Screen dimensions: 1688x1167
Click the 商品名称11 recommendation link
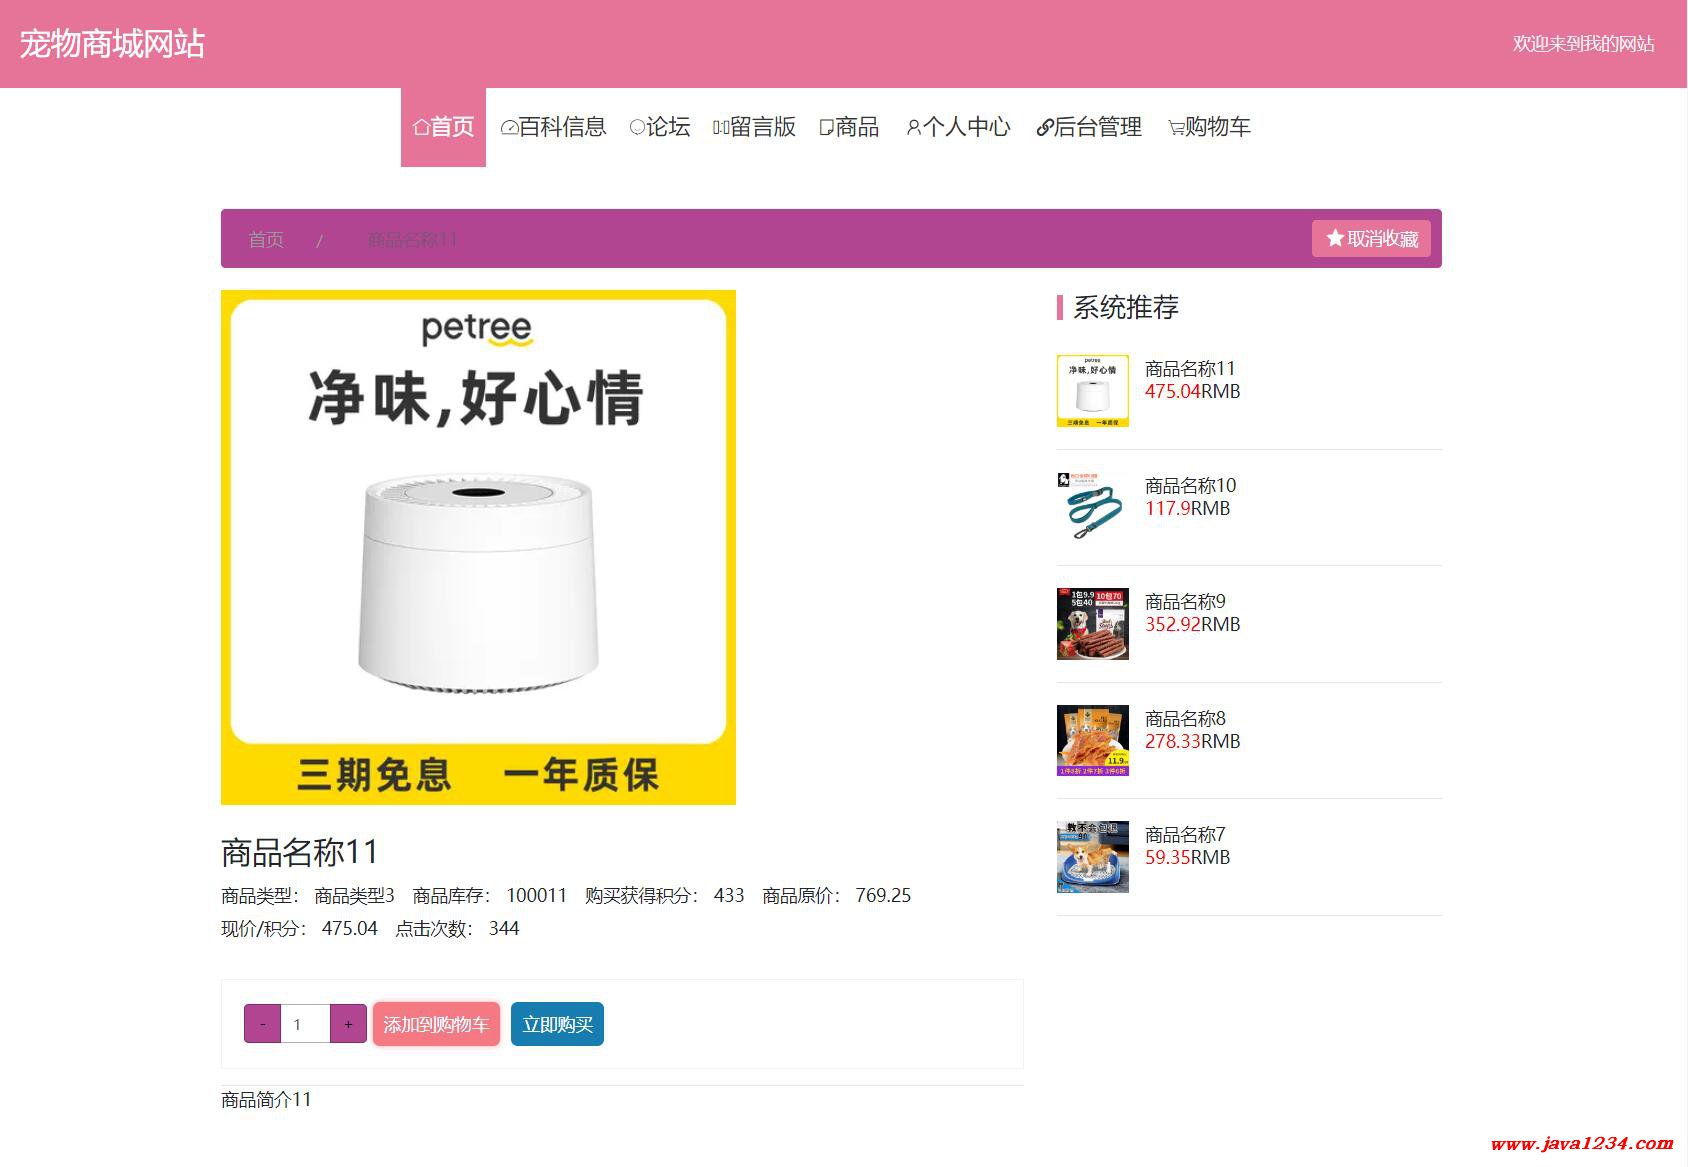tap(1190, 368)
